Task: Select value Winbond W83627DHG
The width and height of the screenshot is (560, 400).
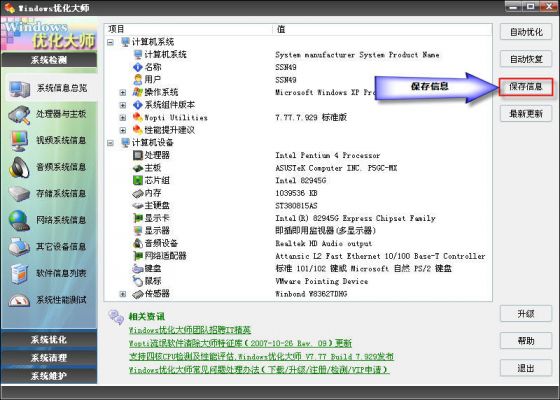Action: 311,294
